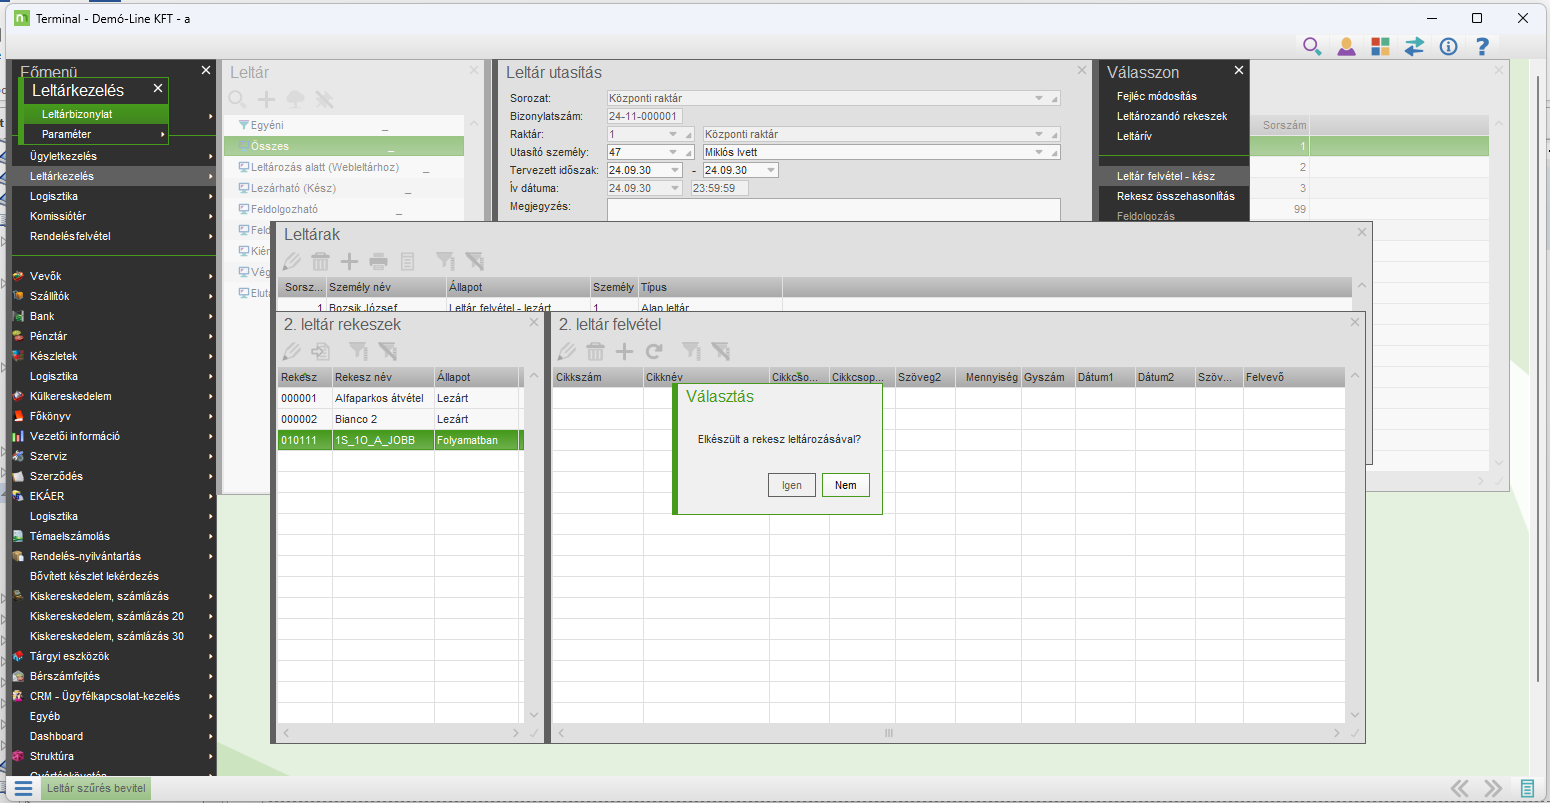Open Tervezett időszak start date dropdown
The width and height of the screenshot is (1550, 803).
tap(674, 170)
